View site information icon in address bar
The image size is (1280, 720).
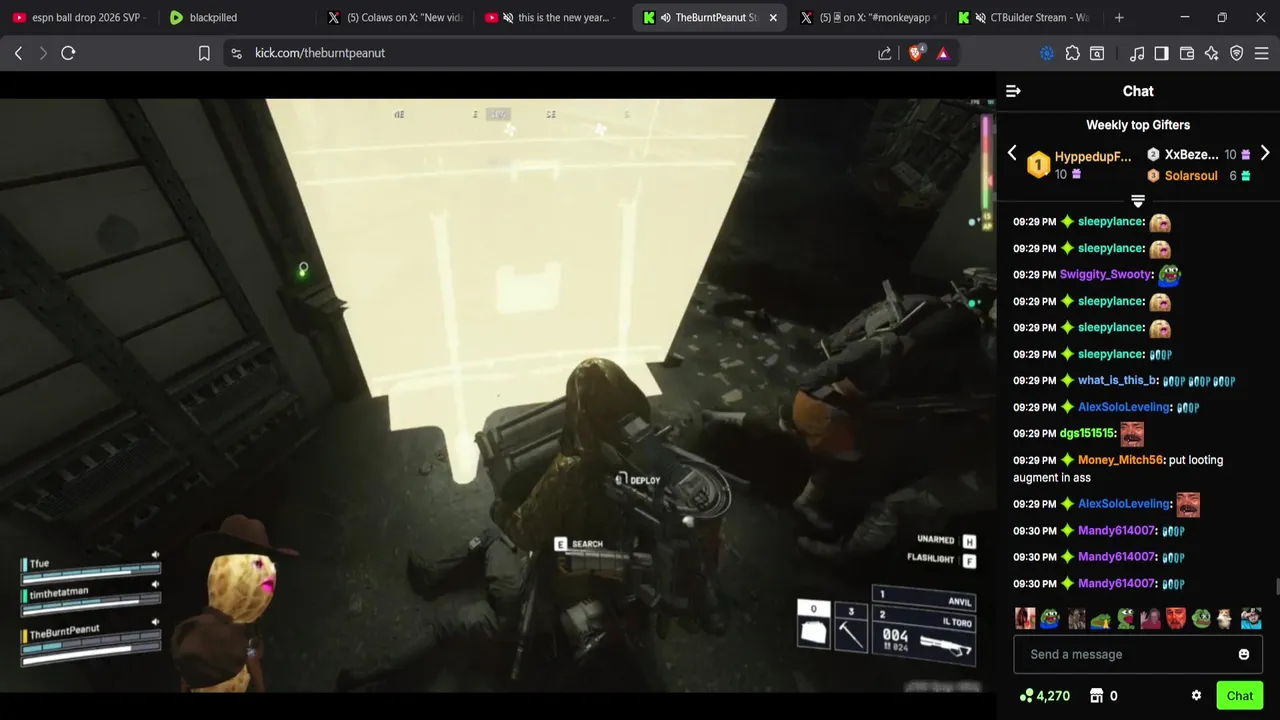[x=236, y=53]
